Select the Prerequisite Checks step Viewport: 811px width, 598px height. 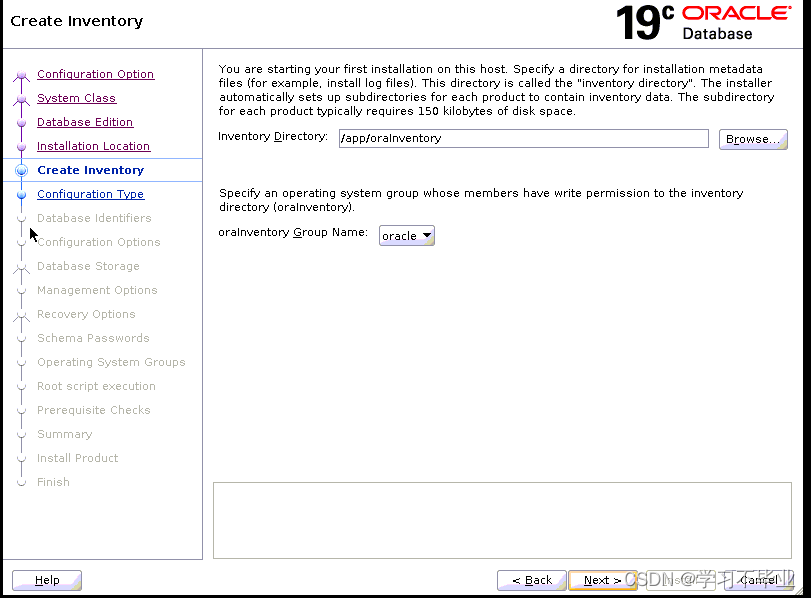(x=94, y=410)
